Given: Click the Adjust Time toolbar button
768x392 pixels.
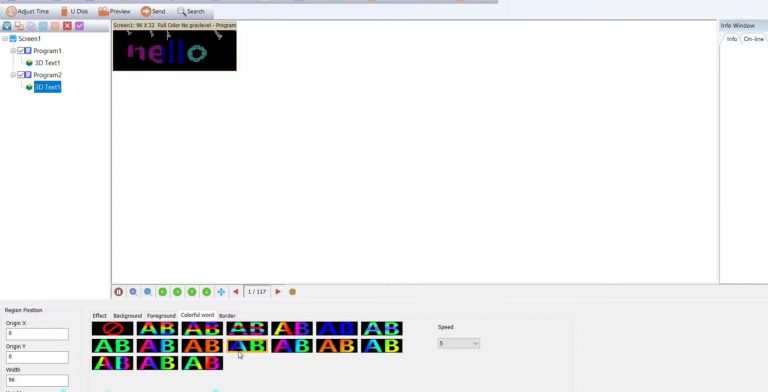Looking at the screenshot, I should pyautogui.click(x=27, y=11).
